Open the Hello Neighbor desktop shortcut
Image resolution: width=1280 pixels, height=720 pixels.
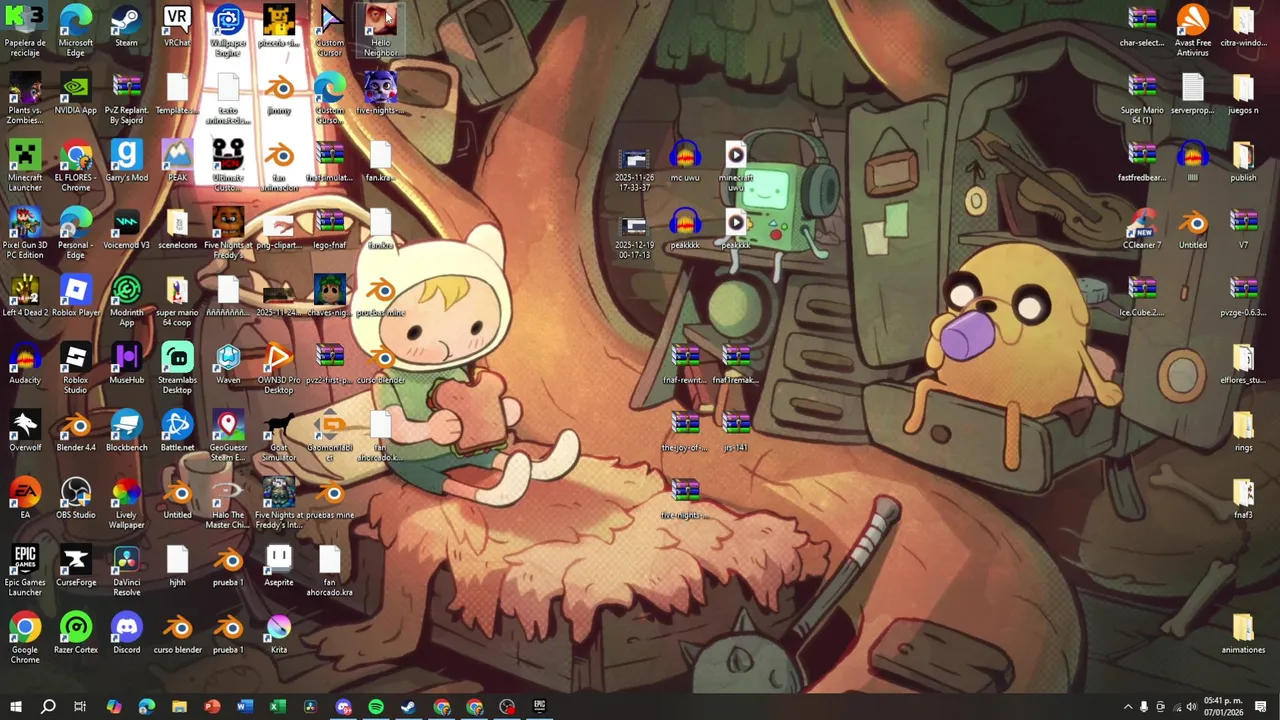pos(380,31)
